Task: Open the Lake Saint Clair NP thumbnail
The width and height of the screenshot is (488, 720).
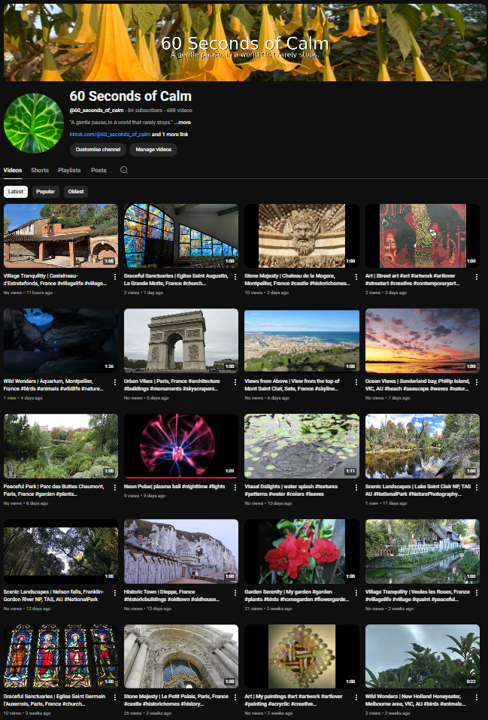Action: coord(422,446)
